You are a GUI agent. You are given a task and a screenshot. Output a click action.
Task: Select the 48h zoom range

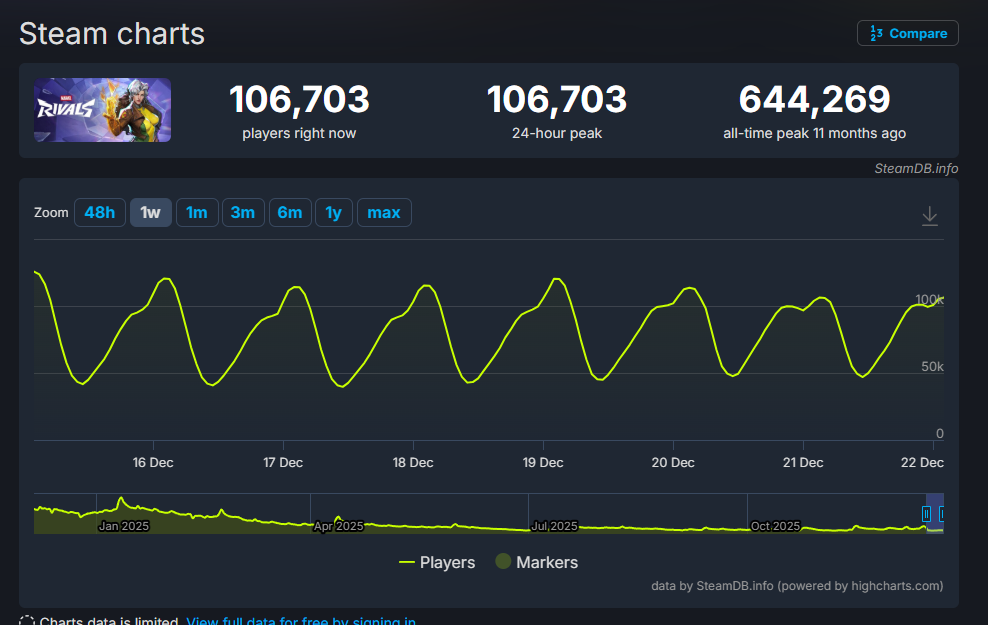pos(100,212)
